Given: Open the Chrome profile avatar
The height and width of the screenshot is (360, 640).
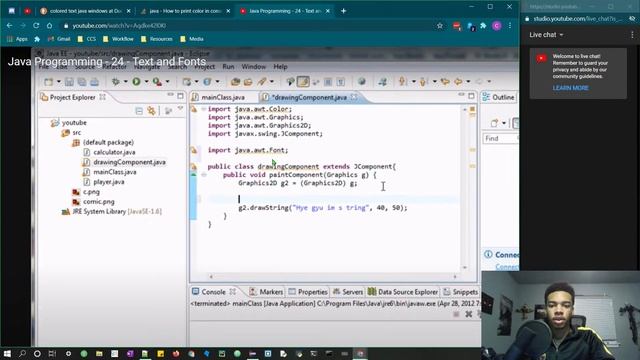Looking at the screenshot, I should tap(497, 26).
